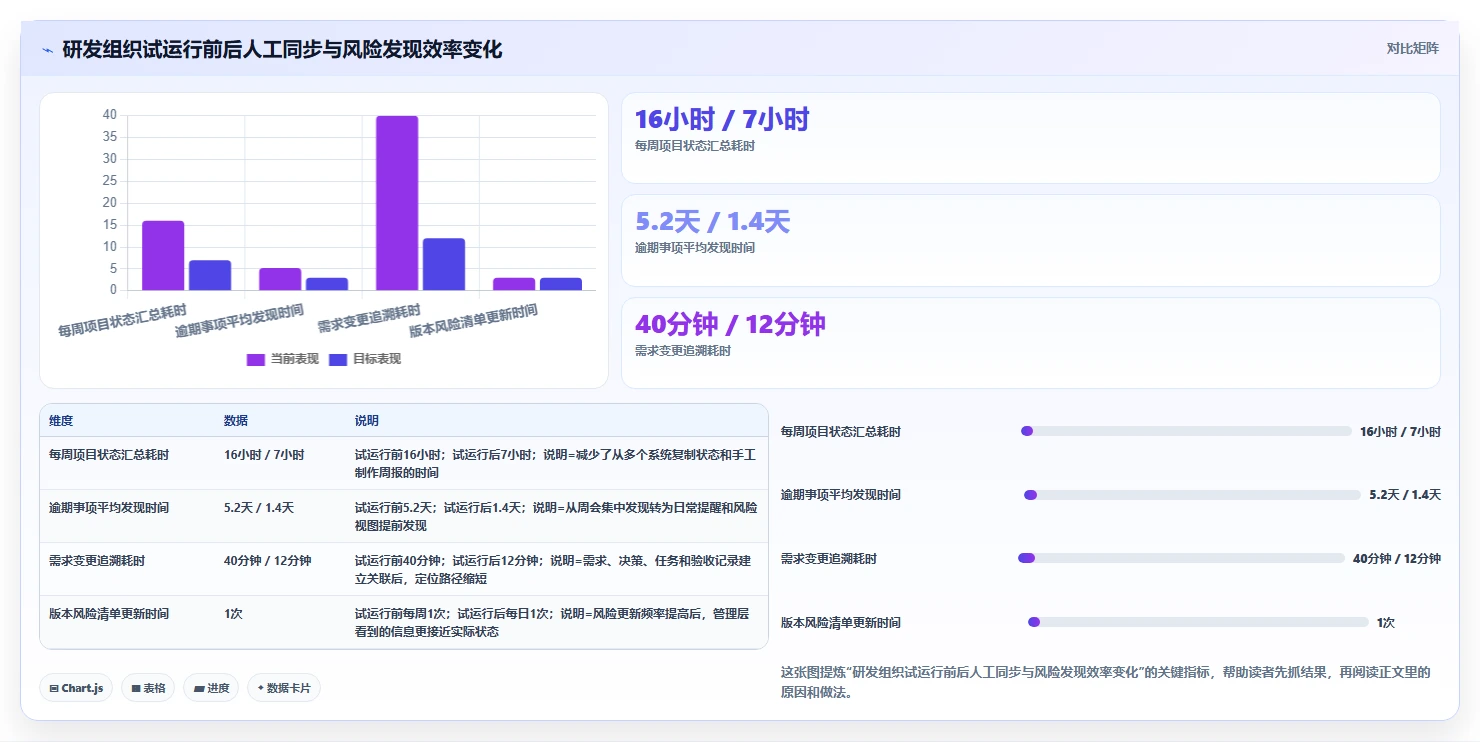Click the progress value 1次 at right
This screenshot has width=1480, height=742.
click(1386, 622)
